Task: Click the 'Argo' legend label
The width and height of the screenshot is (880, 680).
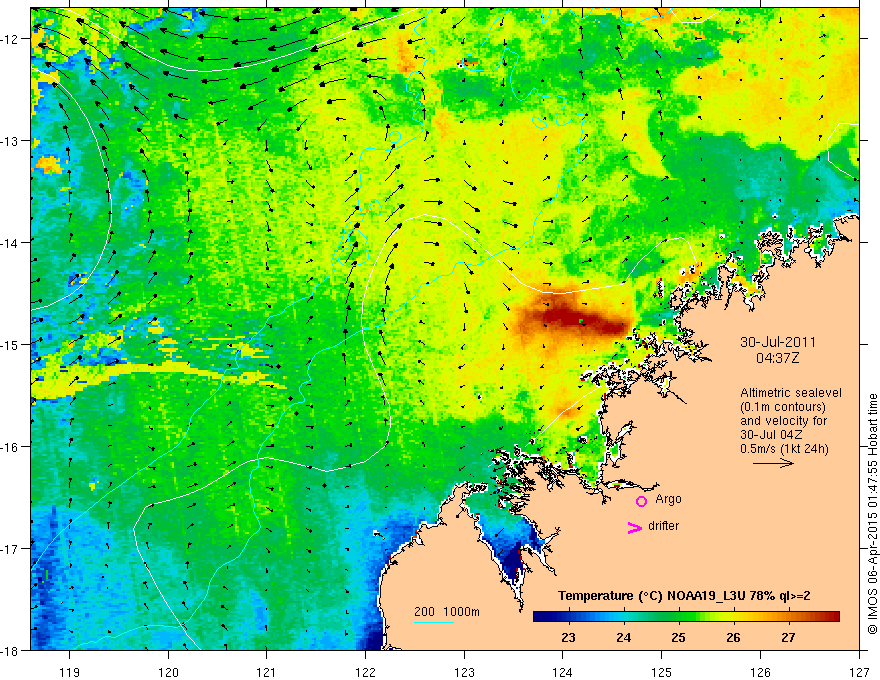Action: tap(668, 499)
